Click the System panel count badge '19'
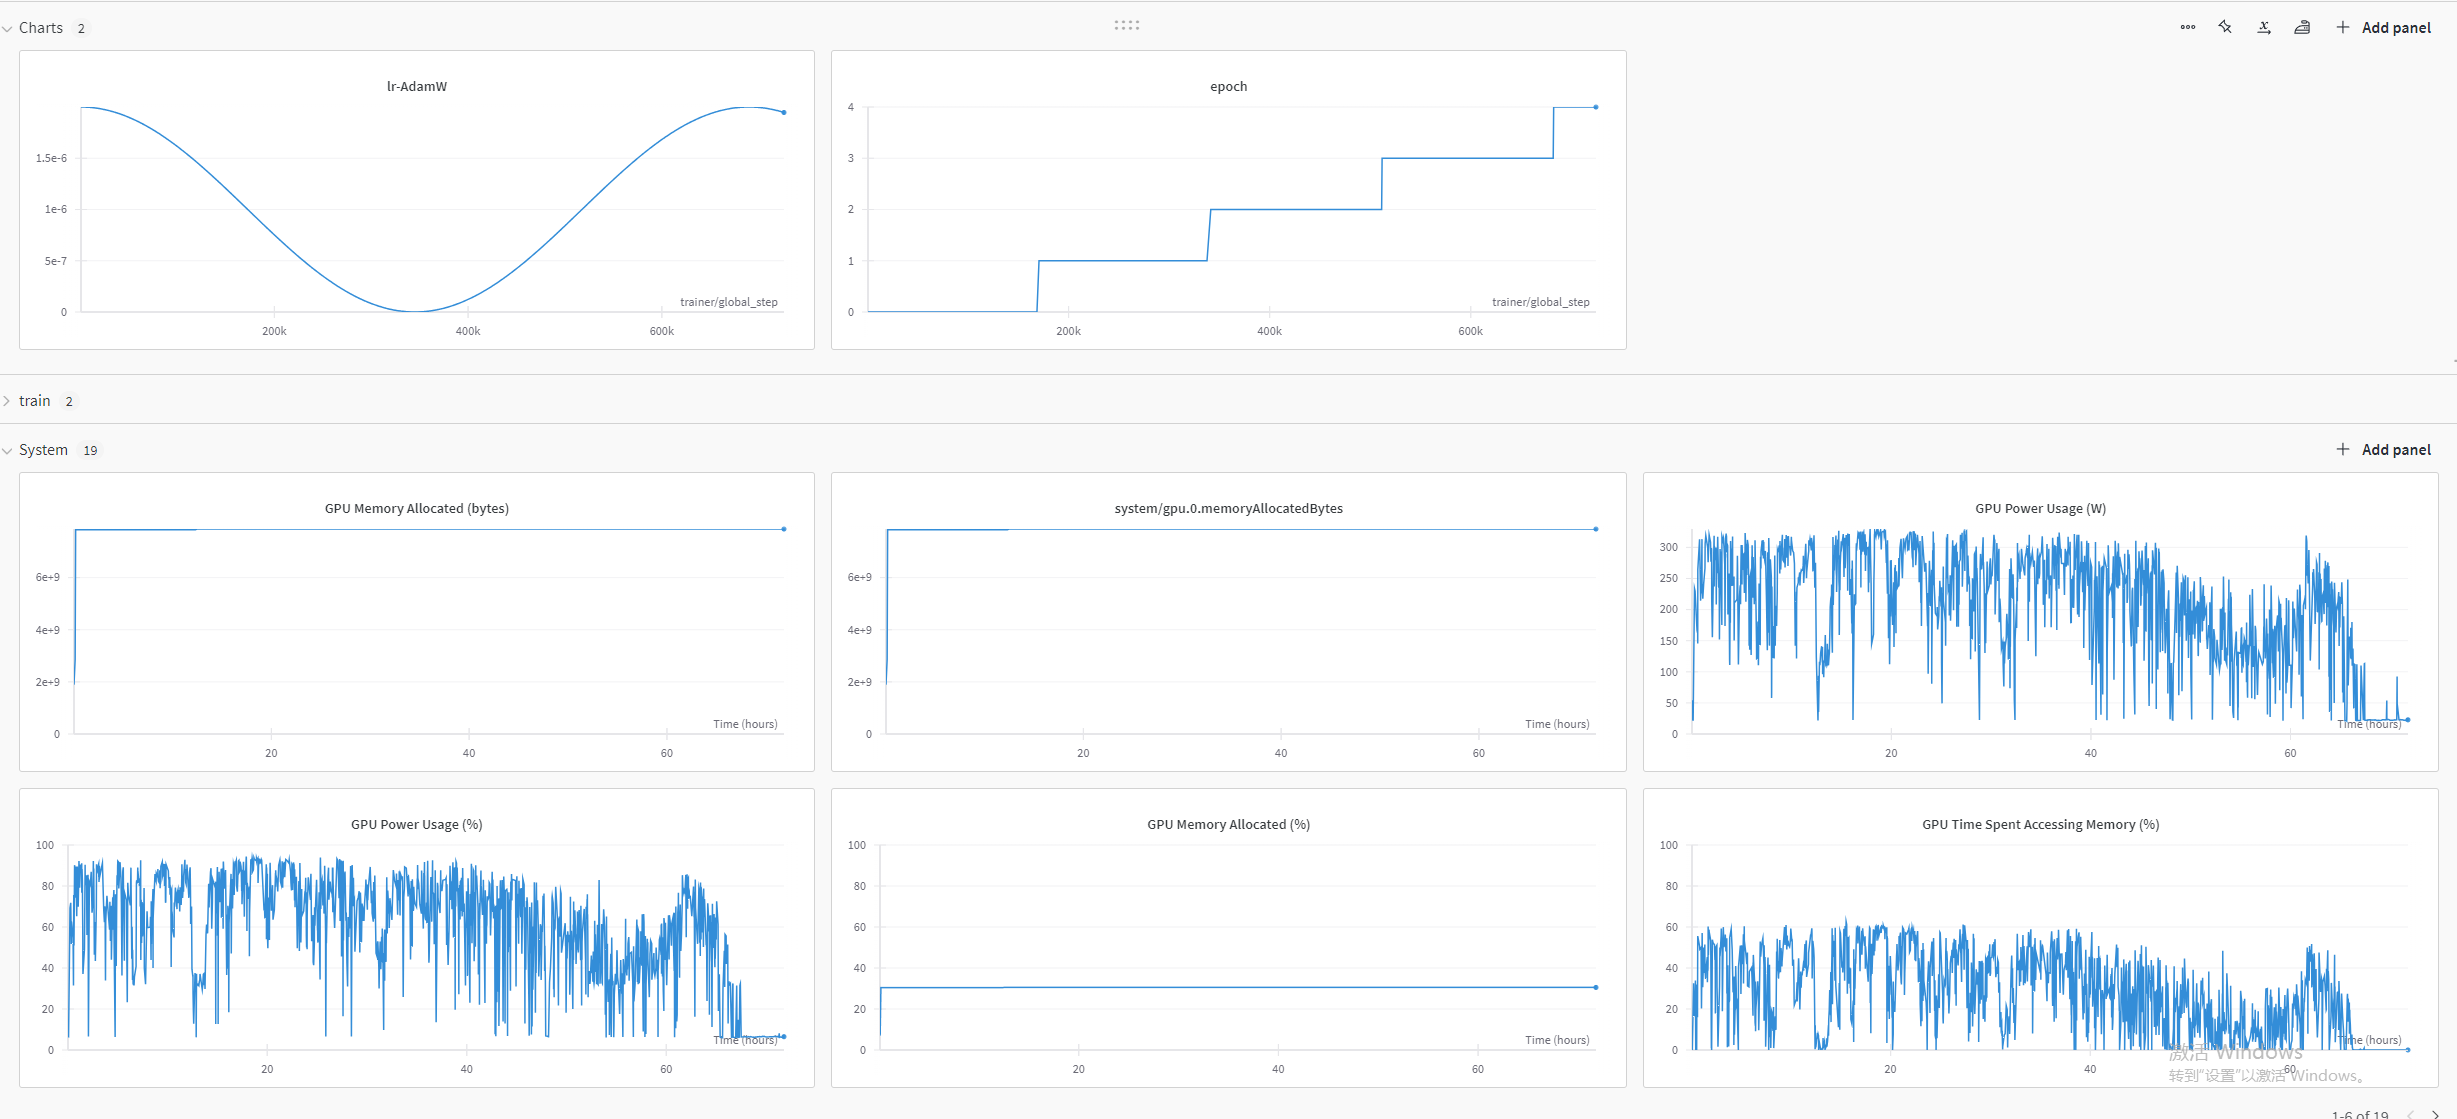2457x1119 pixels. [90, 451]
